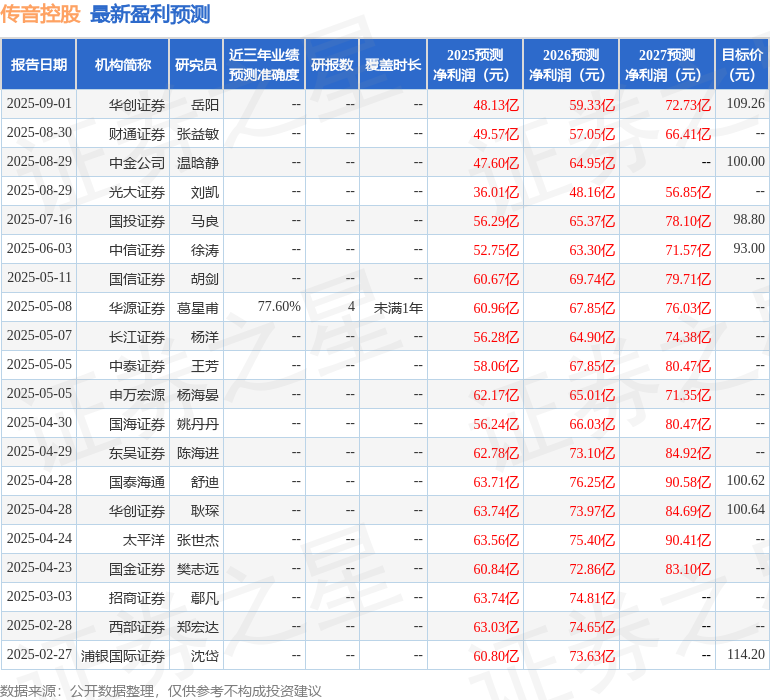Screen dimensions: 770x700
Task: Click the 77.60% accuracy value
Action: pyautogui.click(x=279, y=307)
